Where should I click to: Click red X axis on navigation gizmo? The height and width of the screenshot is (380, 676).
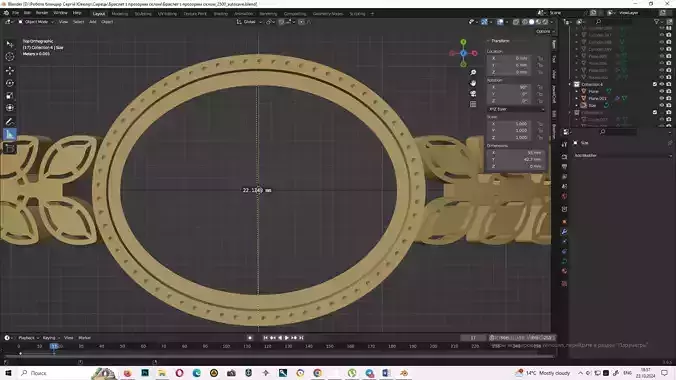[474, 53]
